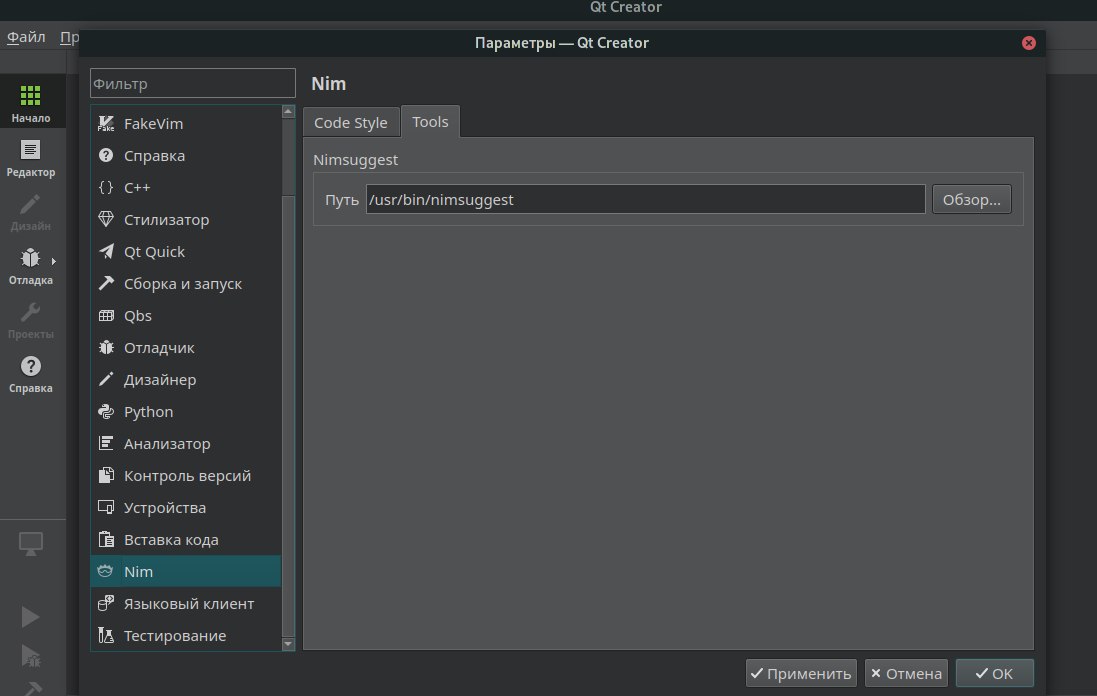Select the Python settings icon
The height and width of the screenshot is (696, 1097).
(106, 411)
